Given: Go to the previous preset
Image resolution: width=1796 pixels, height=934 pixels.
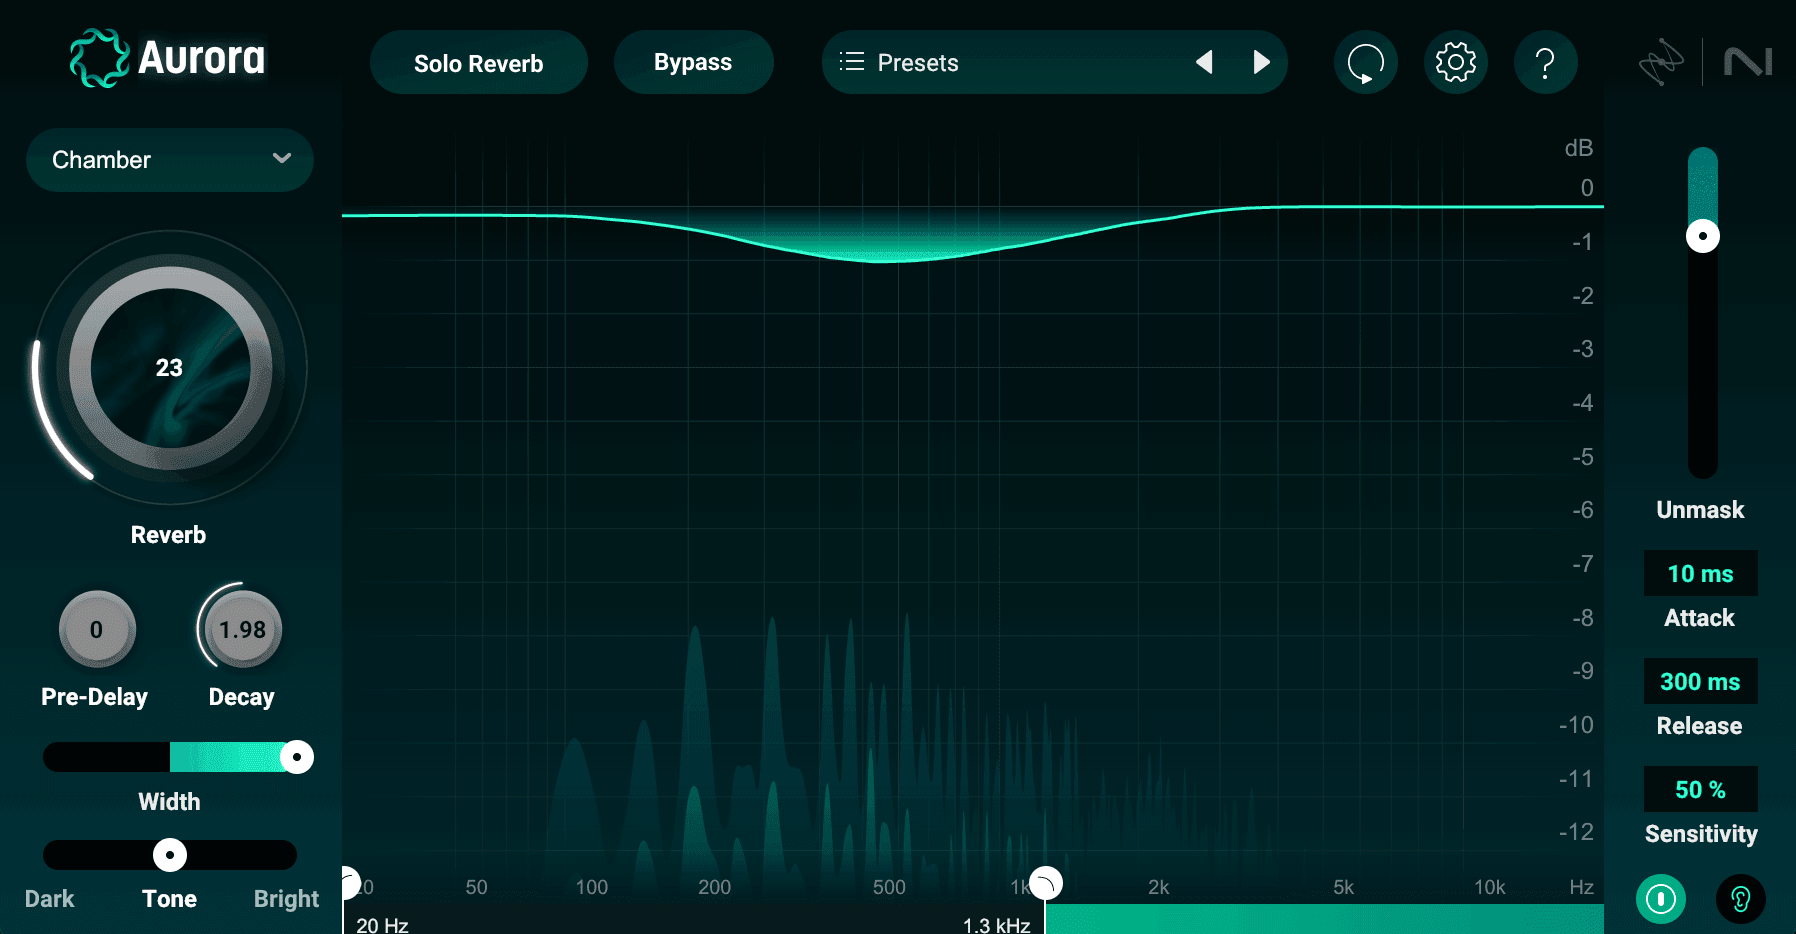Looking at the screenshot, I should [1205, 62].
